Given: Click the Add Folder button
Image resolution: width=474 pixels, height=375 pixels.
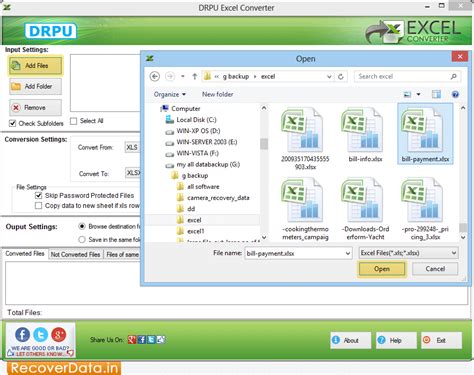Looking at the screenshot, I should click(35, 86).
